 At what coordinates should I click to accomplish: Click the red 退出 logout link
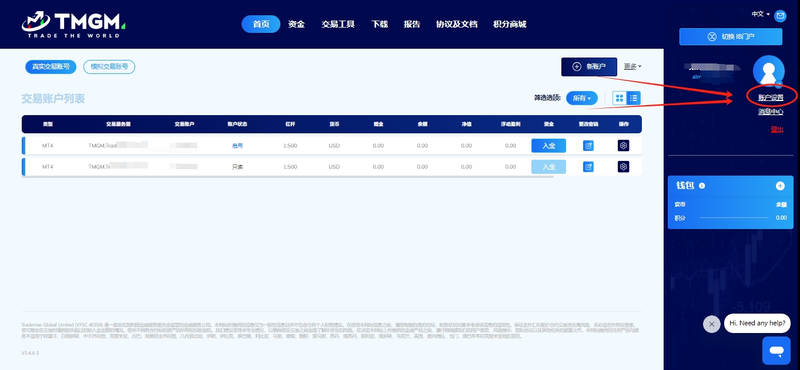(x=777, y=130)
